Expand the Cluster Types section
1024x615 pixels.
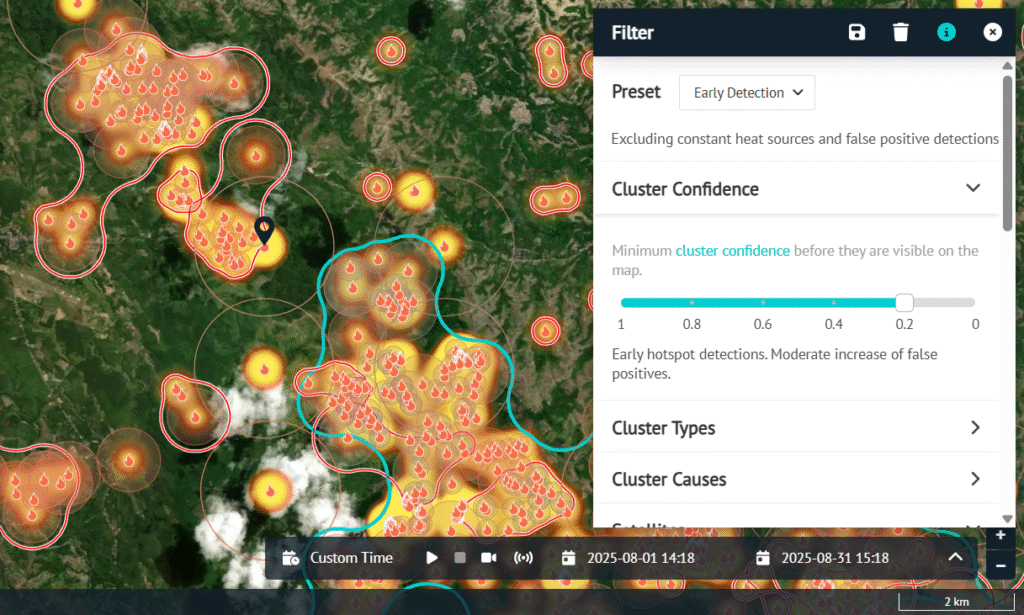click(x=974, y=428)
